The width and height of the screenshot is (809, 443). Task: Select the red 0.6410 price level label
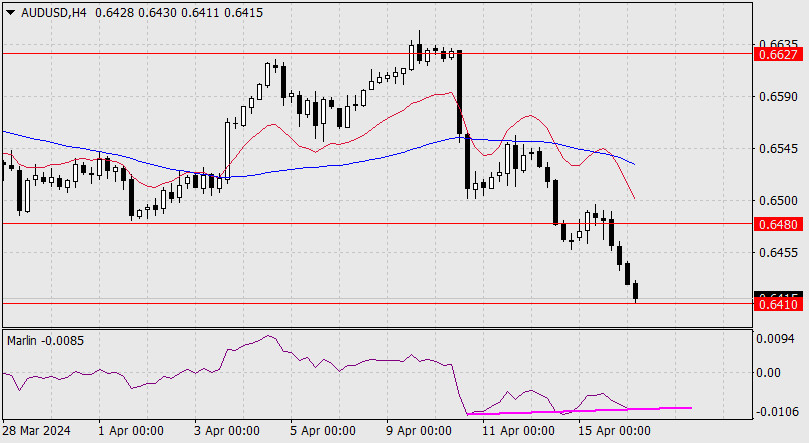pos(779,304)
